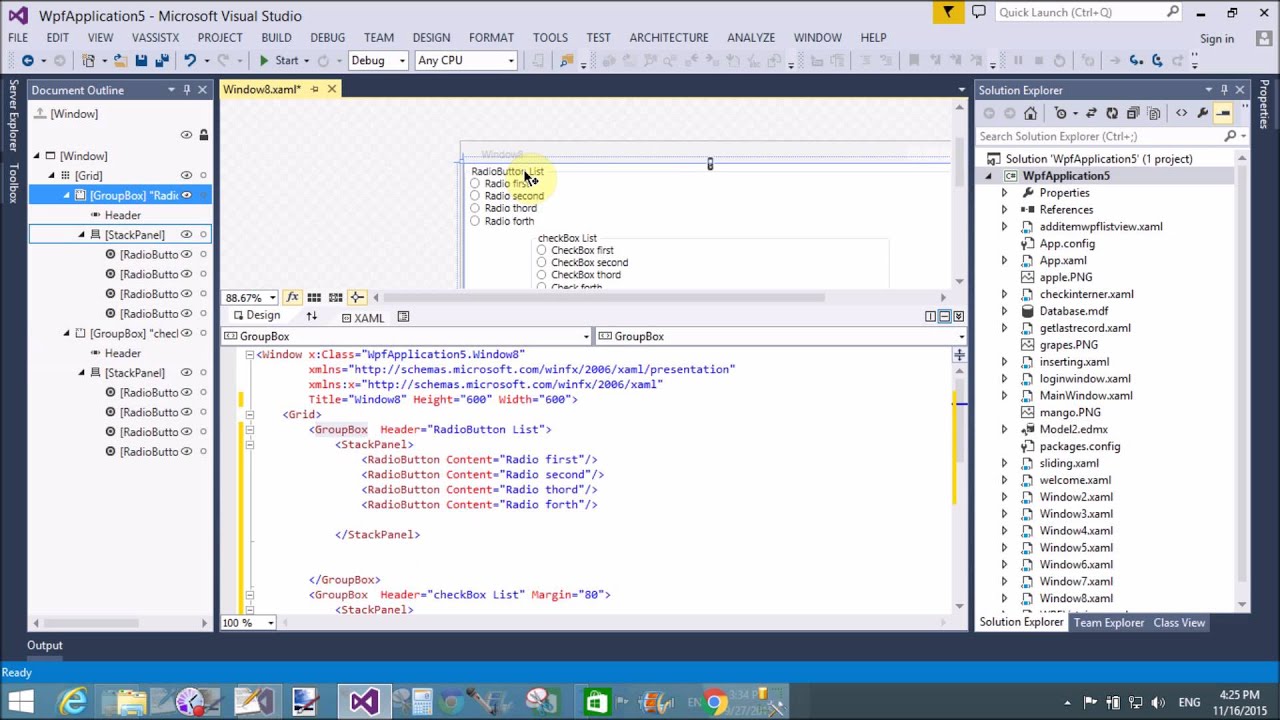This screenshot has height=720, width=1280.
Task: Click the Navigate Backward toolbar icon
Action: tap(28, 60)
